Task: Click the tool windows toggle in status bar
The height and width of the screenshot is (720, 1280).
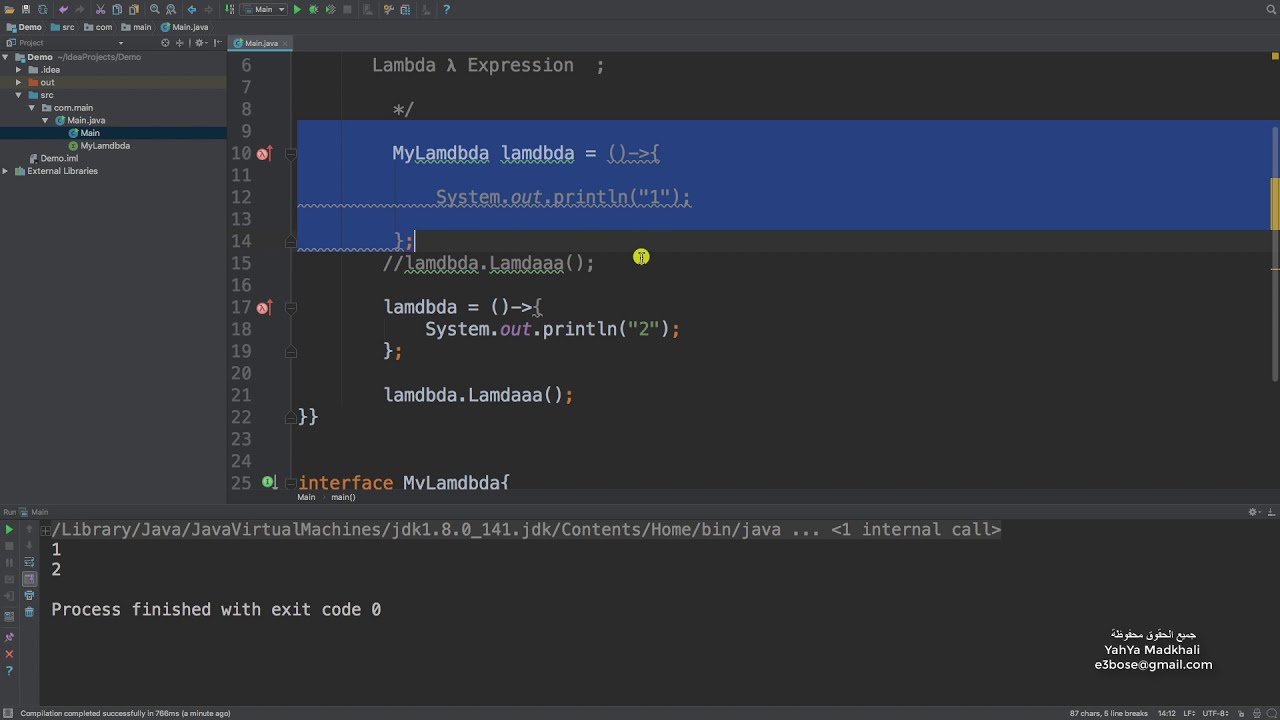Action: (x=8, y=713)
